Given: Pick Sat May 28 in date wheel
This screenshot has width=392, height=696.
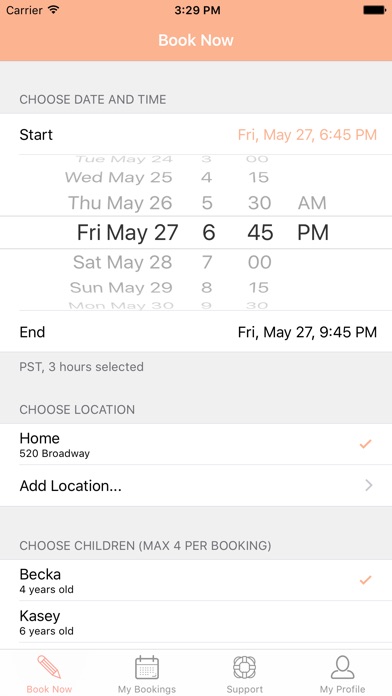Looking at the screenshot, I should point(123,262).
